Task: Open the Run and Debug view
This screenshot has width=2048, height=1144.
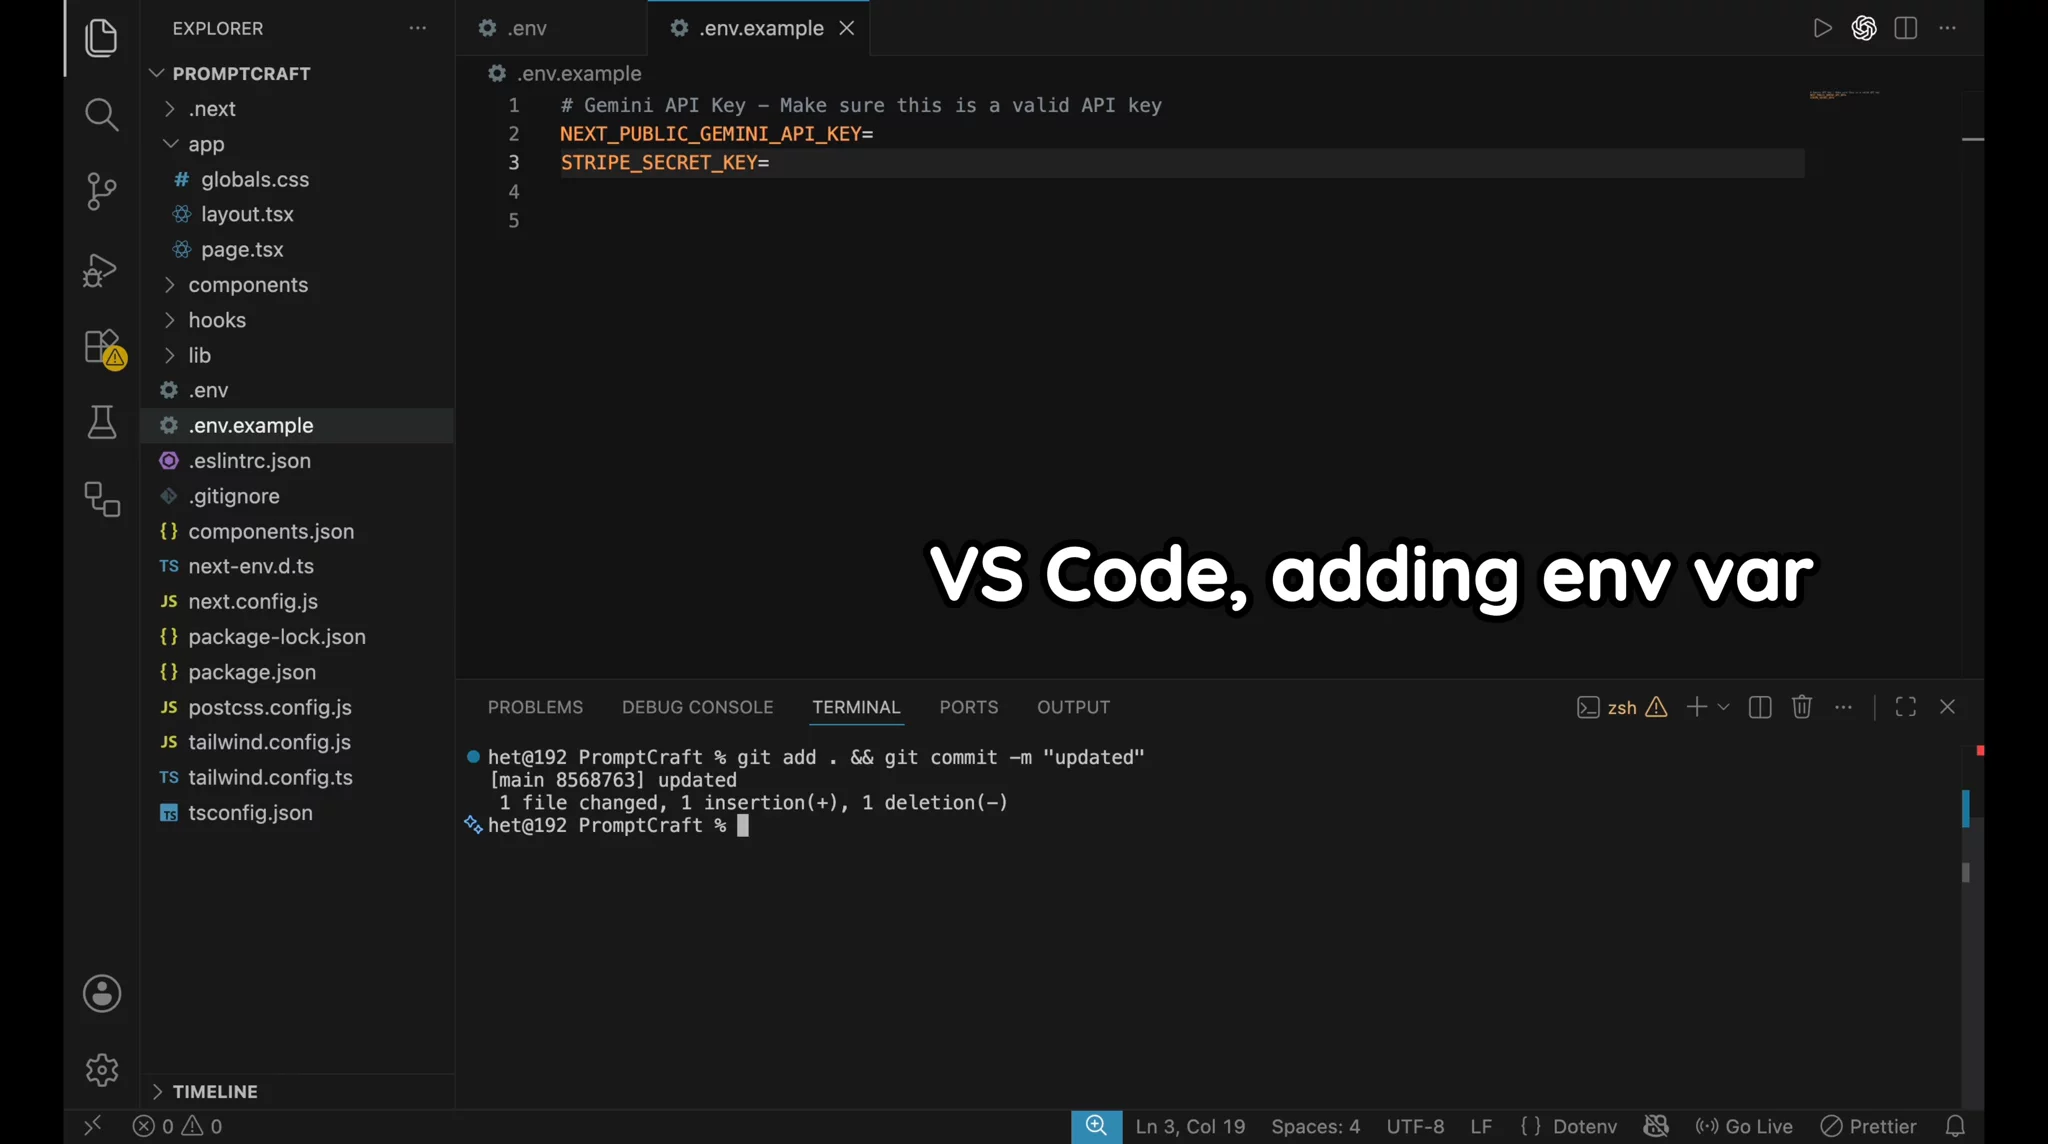Action: 101,269
